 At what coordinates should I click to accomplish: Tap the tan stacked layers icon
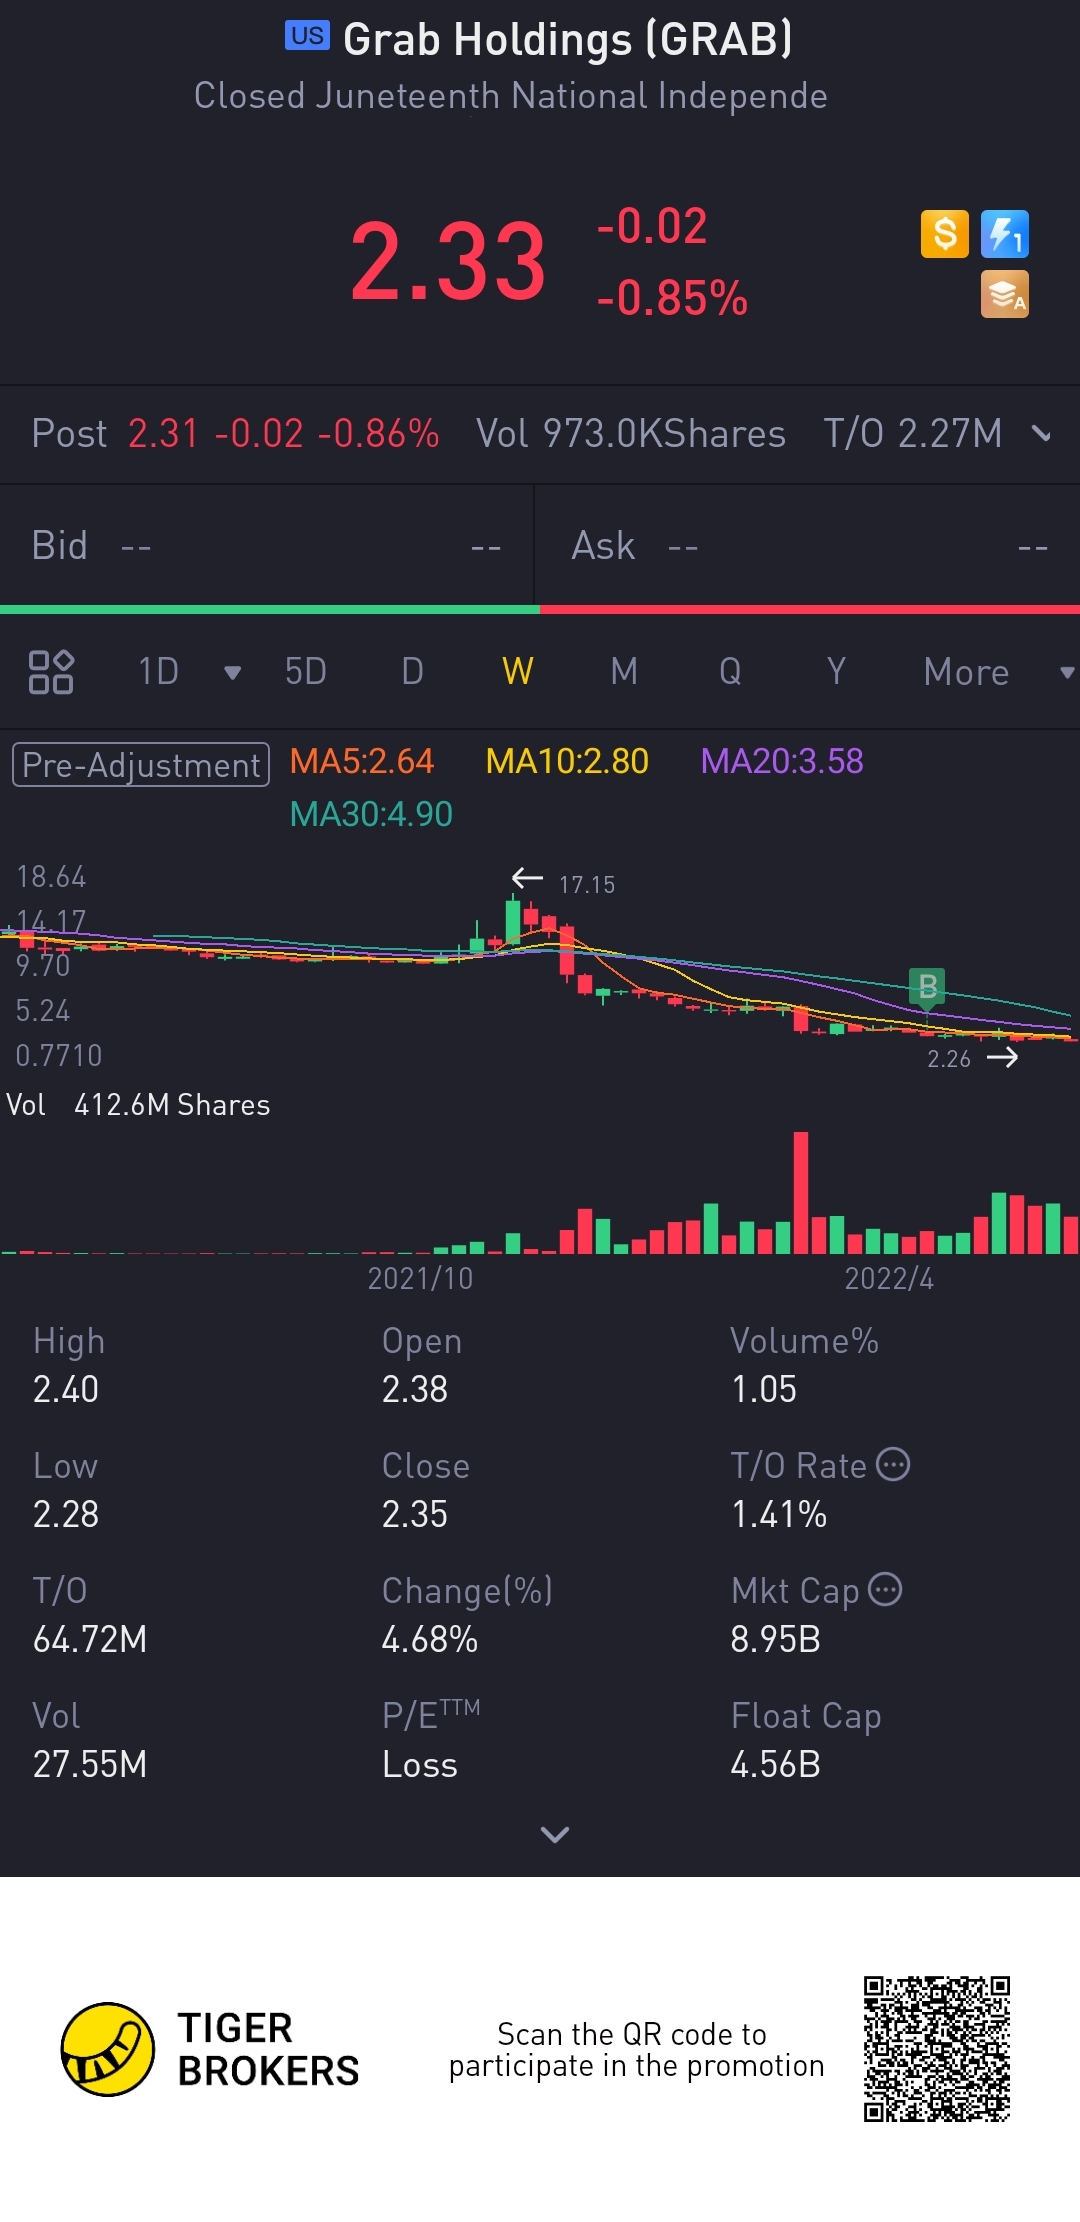[x=1004, y=294]
